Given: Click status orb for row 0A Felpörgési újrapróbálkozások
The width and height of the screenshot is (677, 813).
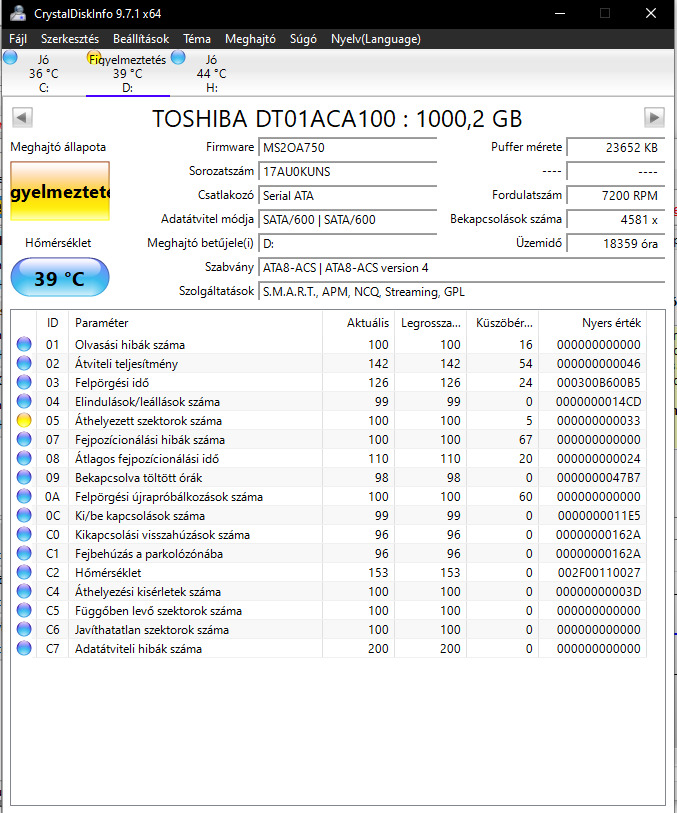Looking at the screenshot, I should (24, 496).
